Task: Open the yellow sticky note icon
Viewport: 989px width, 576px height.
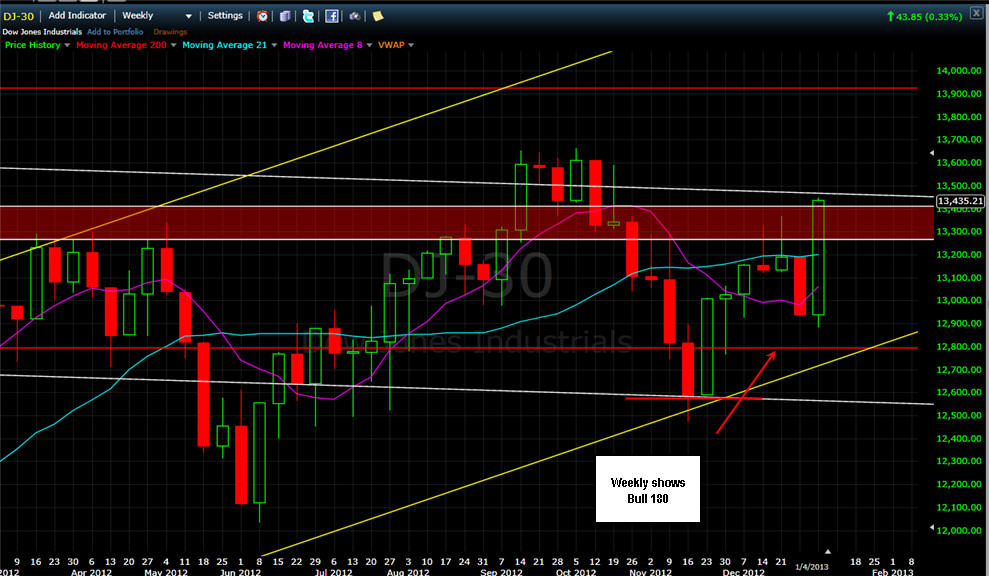Action: tap(378, 16)
